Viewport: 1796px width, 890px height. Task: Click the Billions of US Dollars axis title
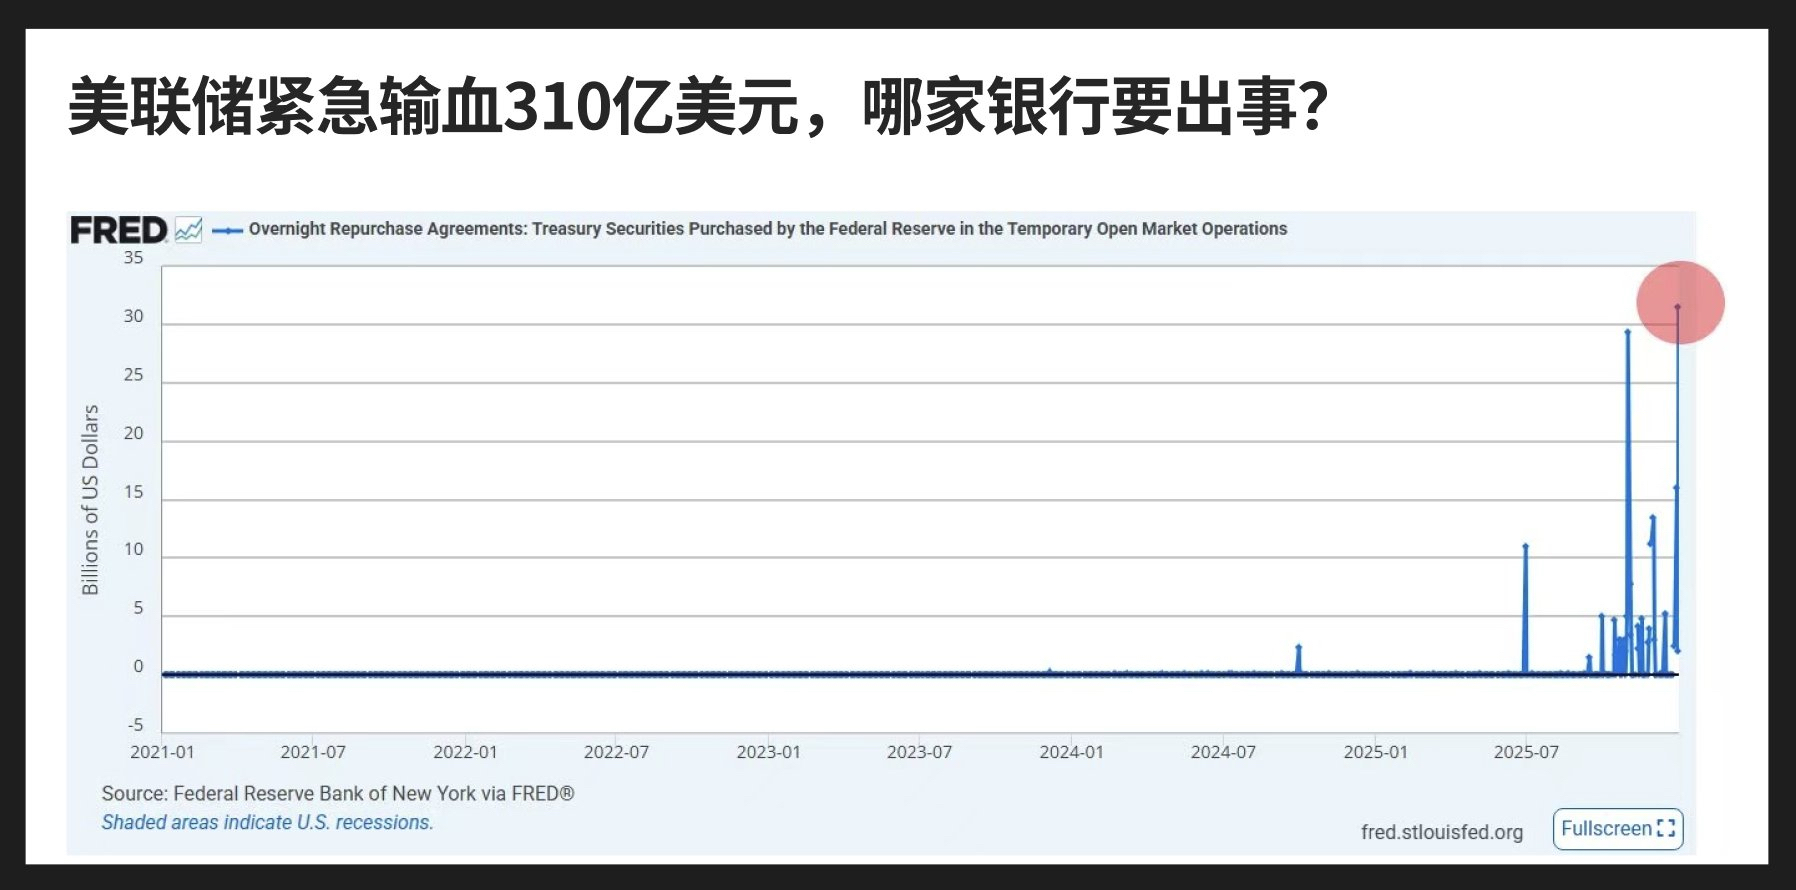[x=90, y=500]
